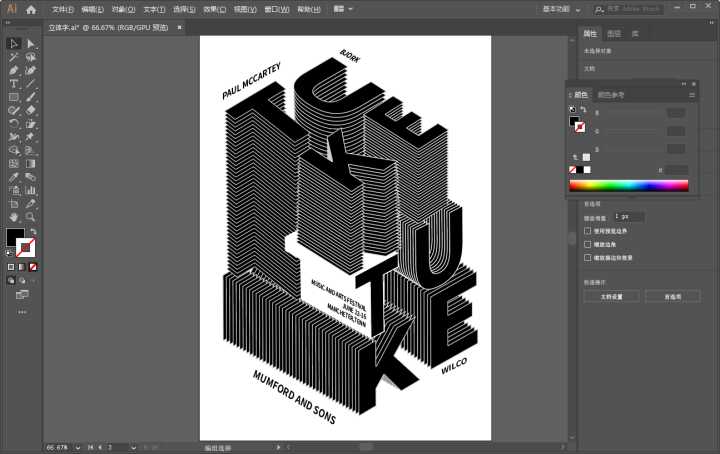Select the Slice tool

coord(31,203)
